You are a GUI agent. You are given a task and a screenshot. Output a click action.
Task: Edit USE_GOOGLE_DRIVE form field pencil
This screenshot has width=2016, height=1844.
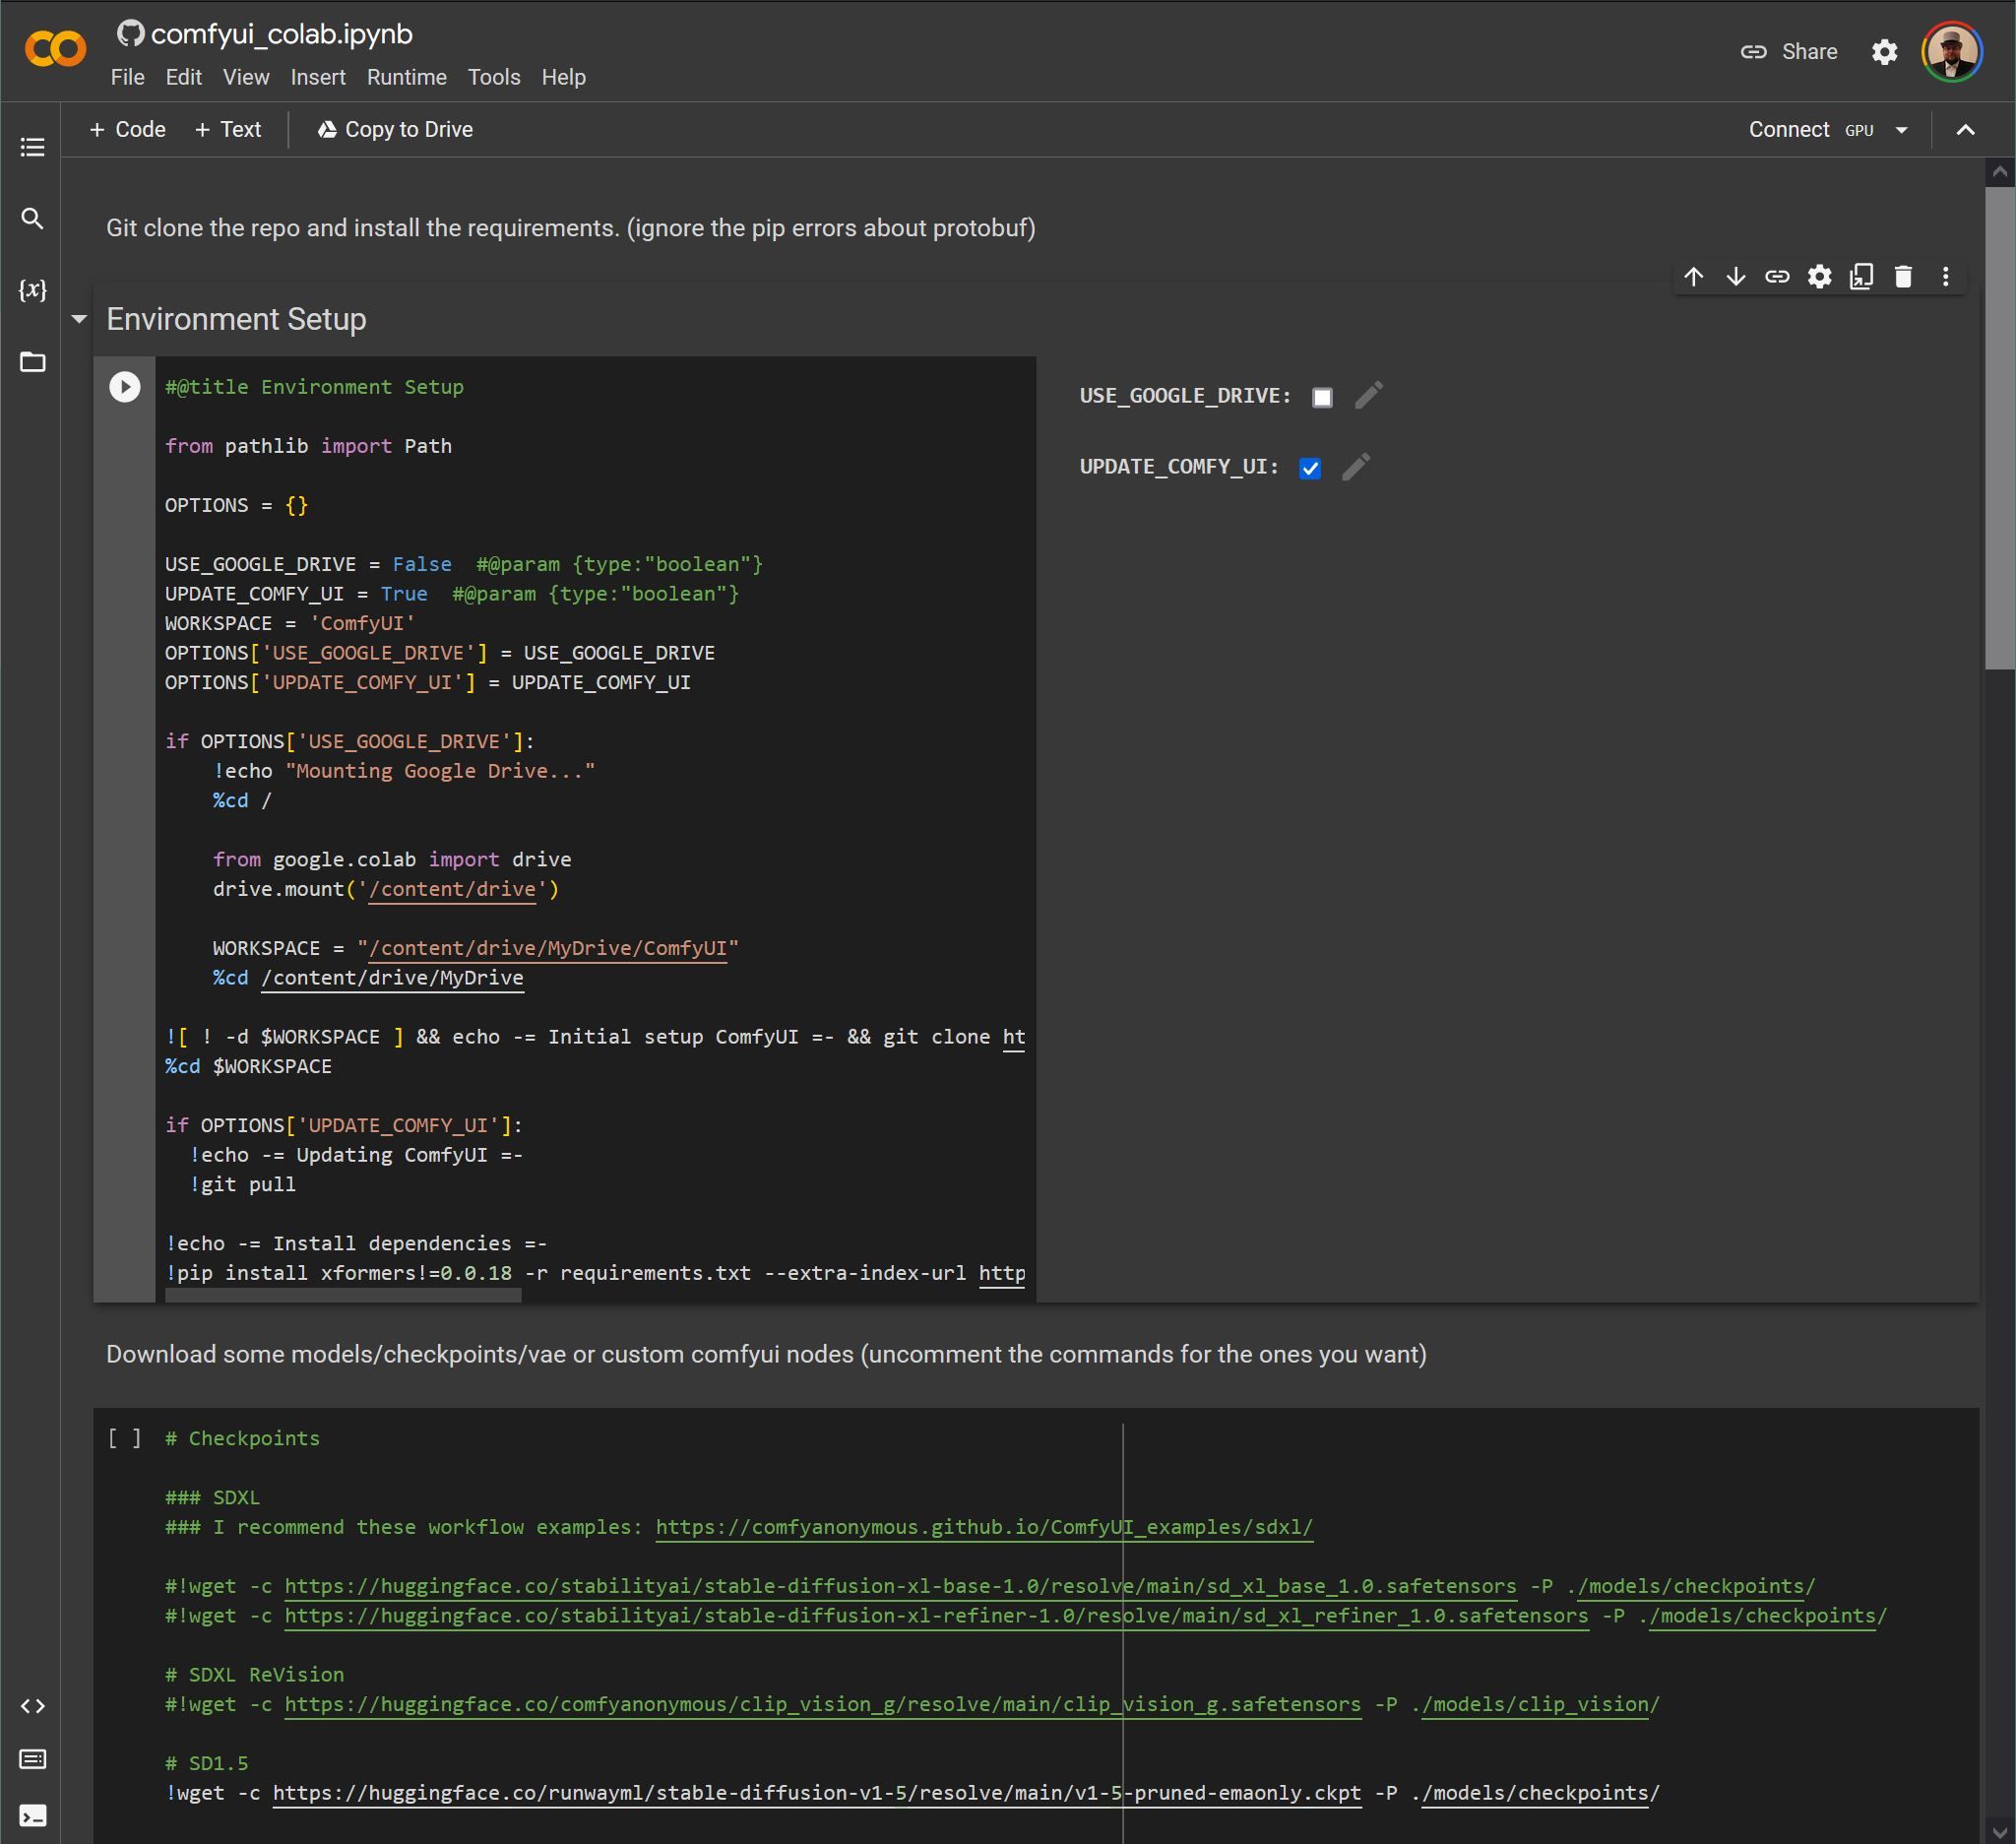click(1368, 395)
